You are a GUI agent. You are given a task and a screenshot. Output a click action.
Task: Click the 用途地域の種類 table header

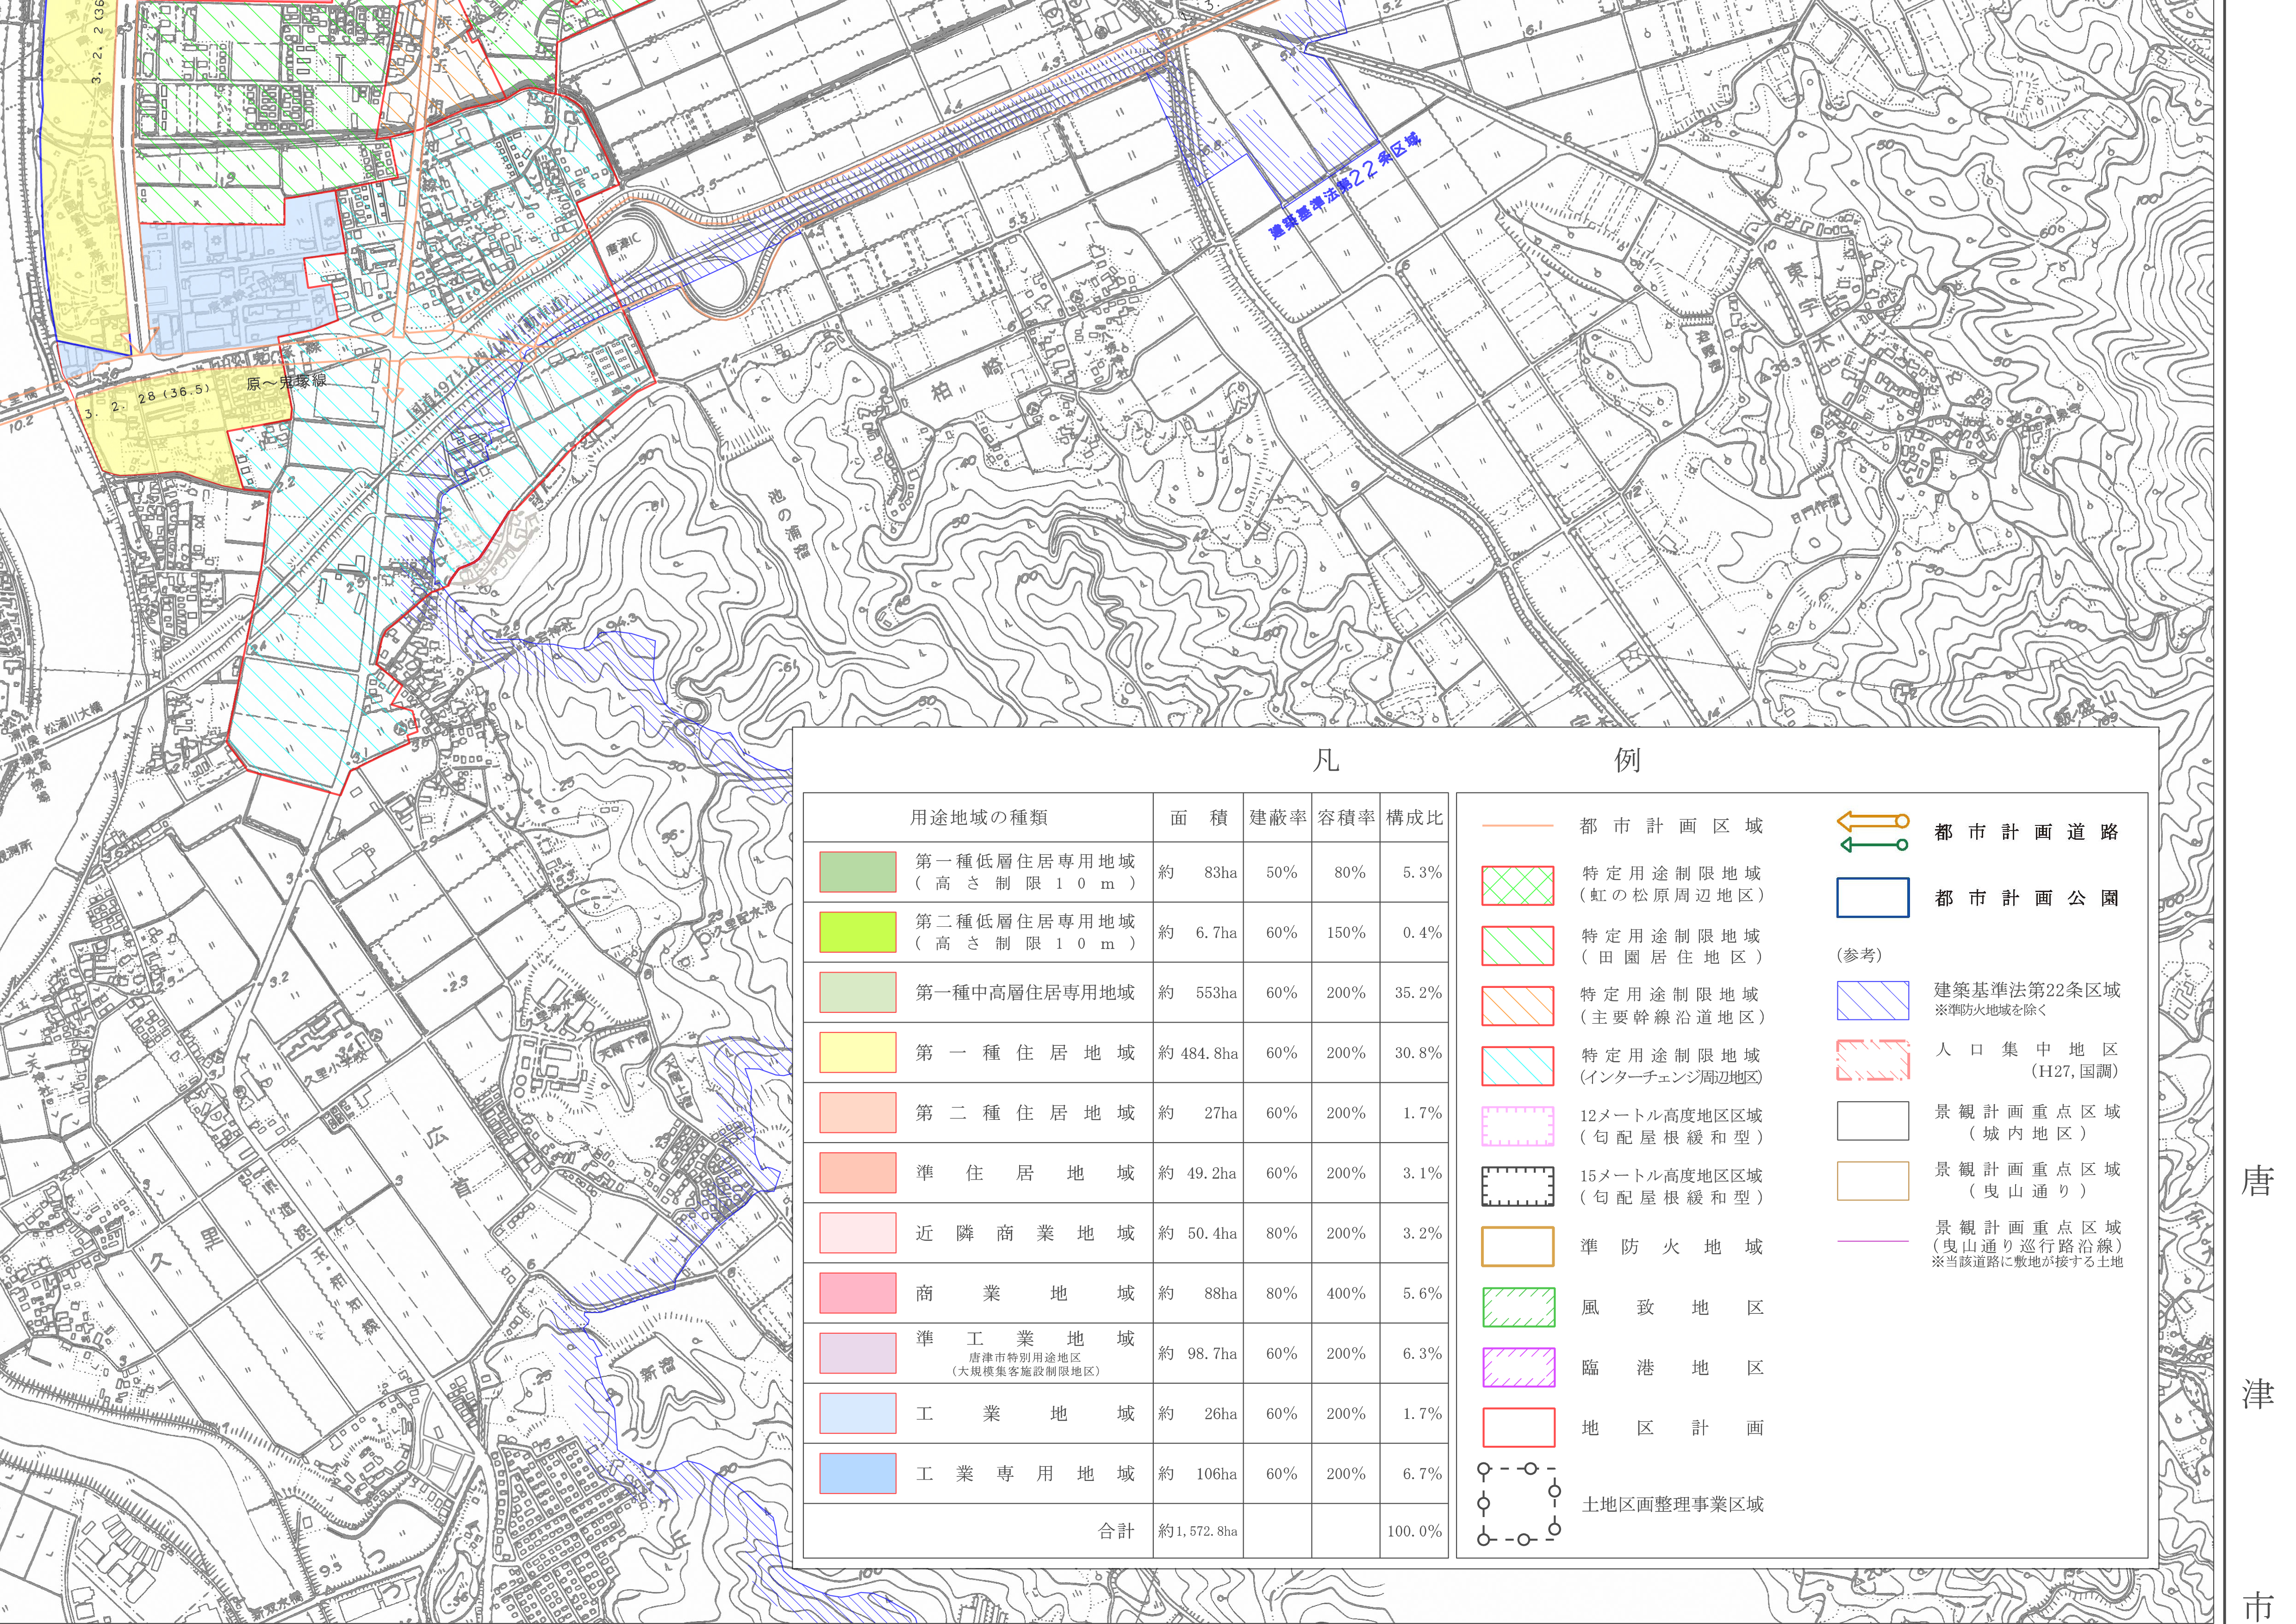[978, 818]
